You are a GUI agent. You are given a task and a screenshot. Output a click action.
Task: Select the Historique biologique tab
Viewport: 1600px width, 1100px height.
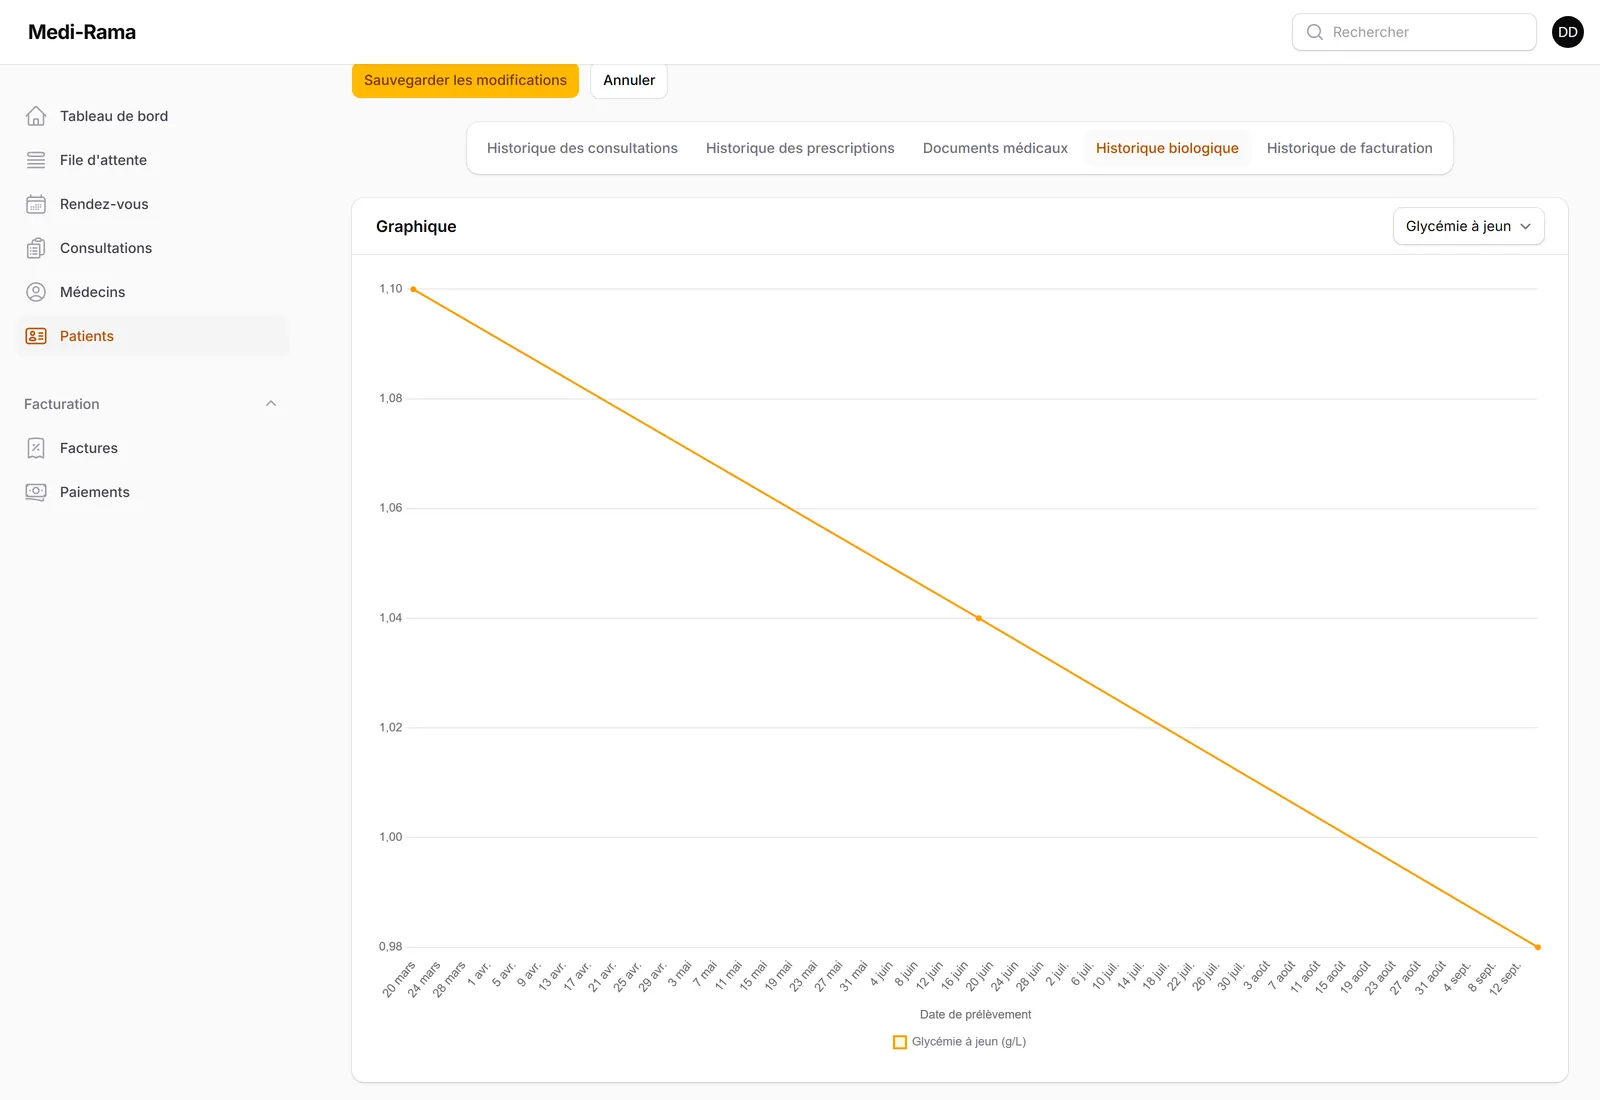(x=1167, y=148)
